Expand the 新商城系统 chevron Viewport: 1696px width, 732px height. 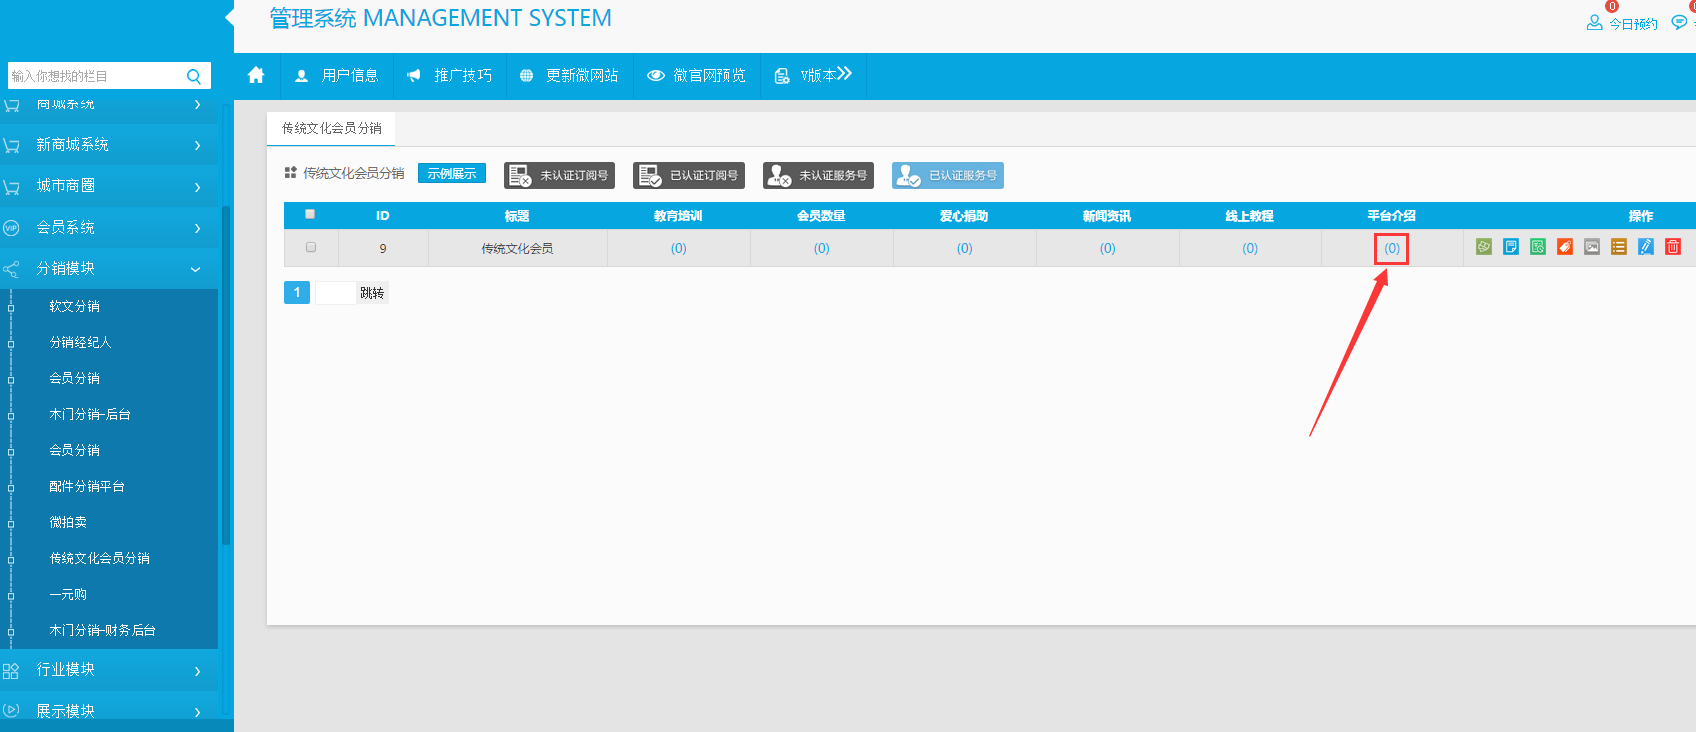point(197,146)
